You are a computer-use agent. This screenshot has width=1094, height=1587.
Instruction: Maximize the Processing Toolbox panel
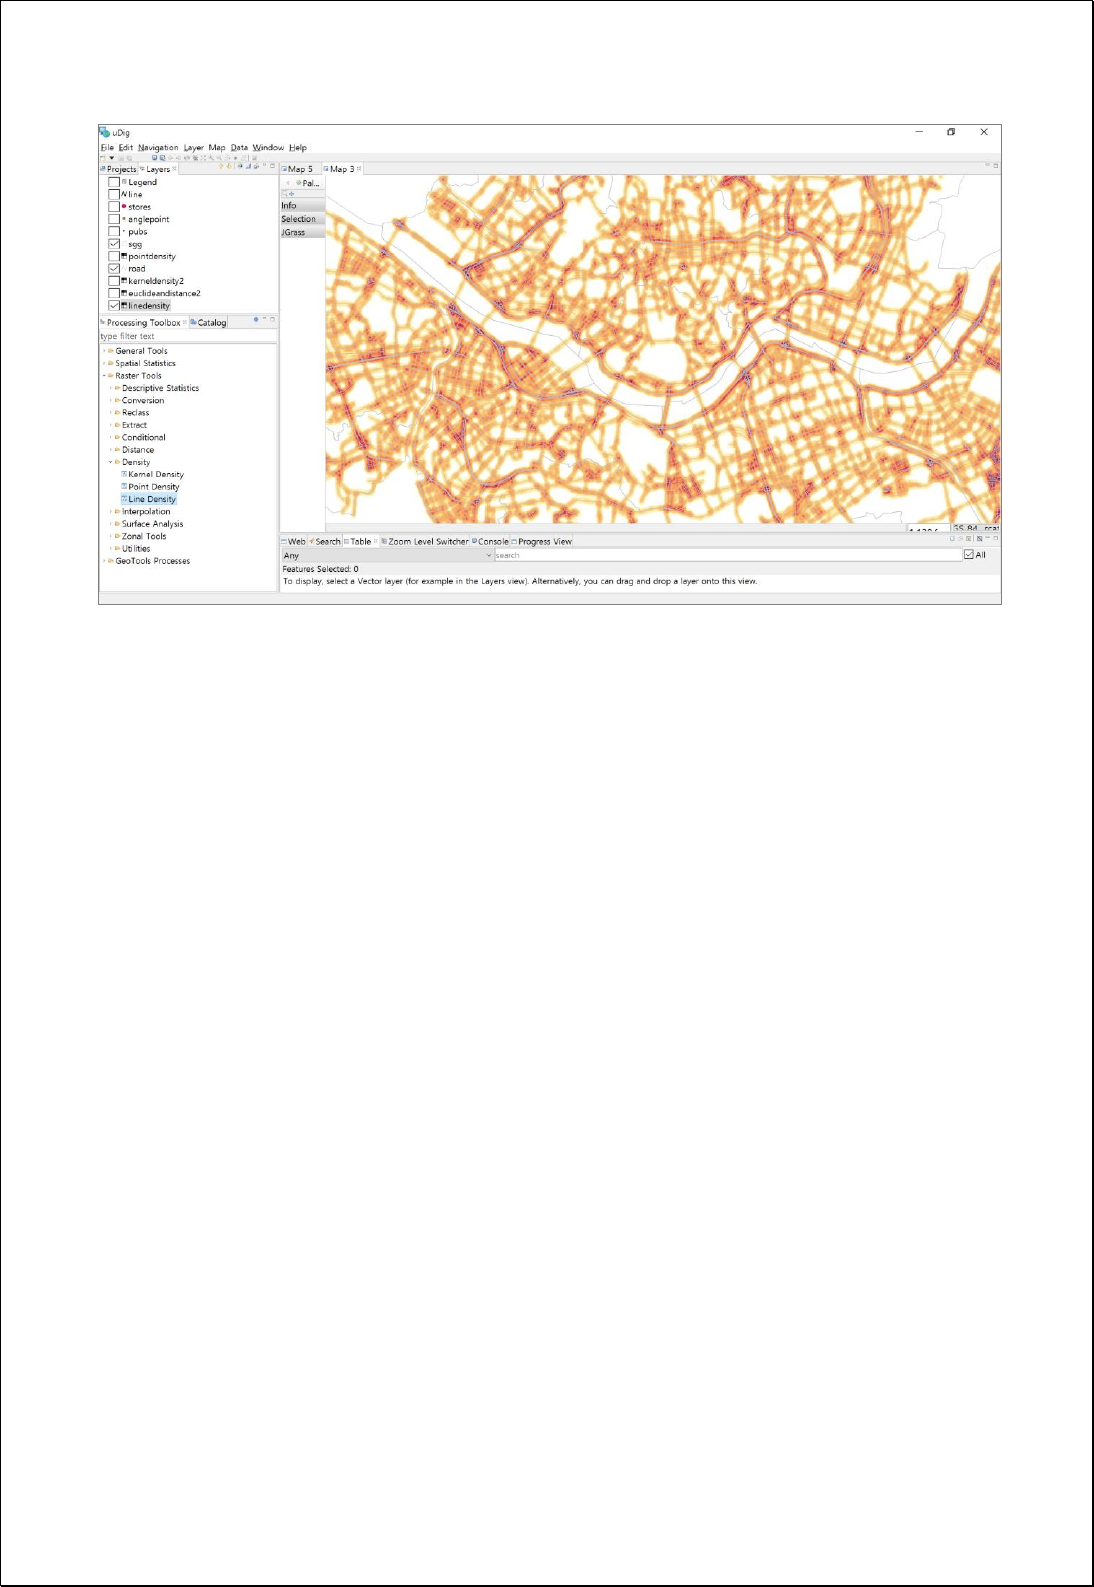click(x=273, y=319)
